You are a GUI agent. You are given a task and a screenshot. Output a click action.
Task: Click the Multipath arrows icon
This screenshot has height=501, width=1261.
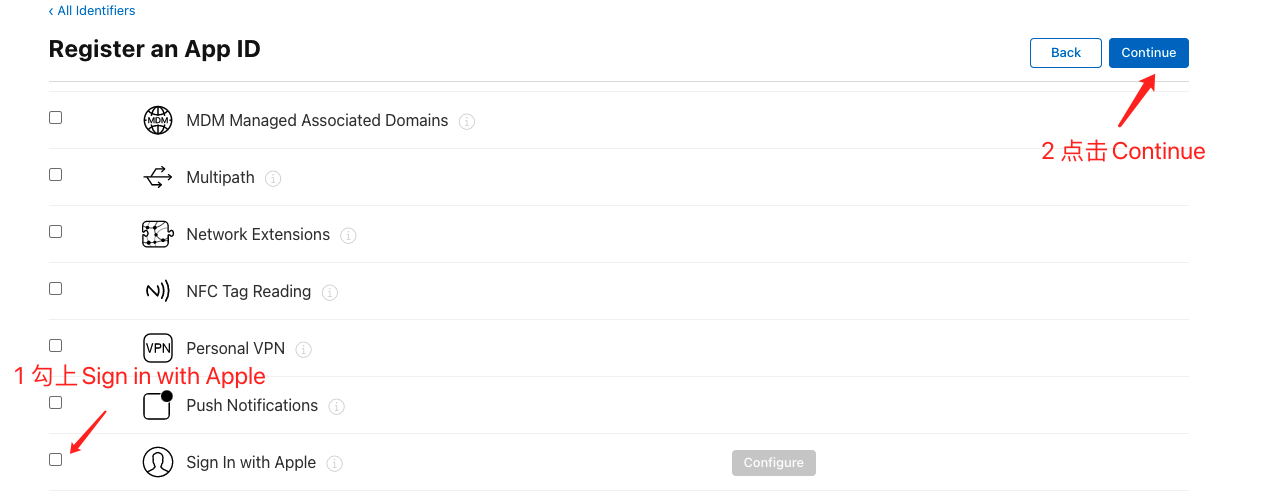(158, 178)
